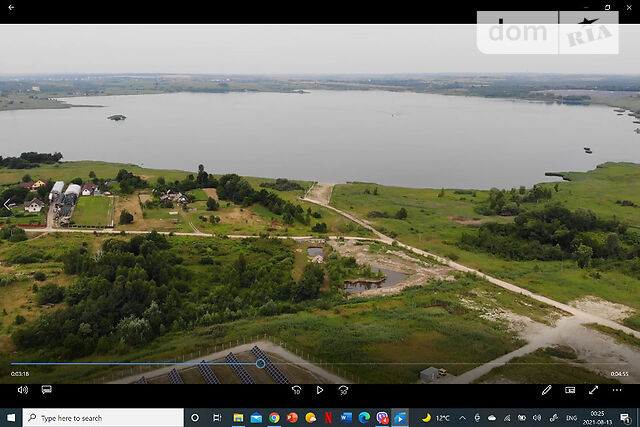The height and width of the screenshot is (427, 640).
Task: Skip back 10 seconds
Action: (x=296, y=390)
